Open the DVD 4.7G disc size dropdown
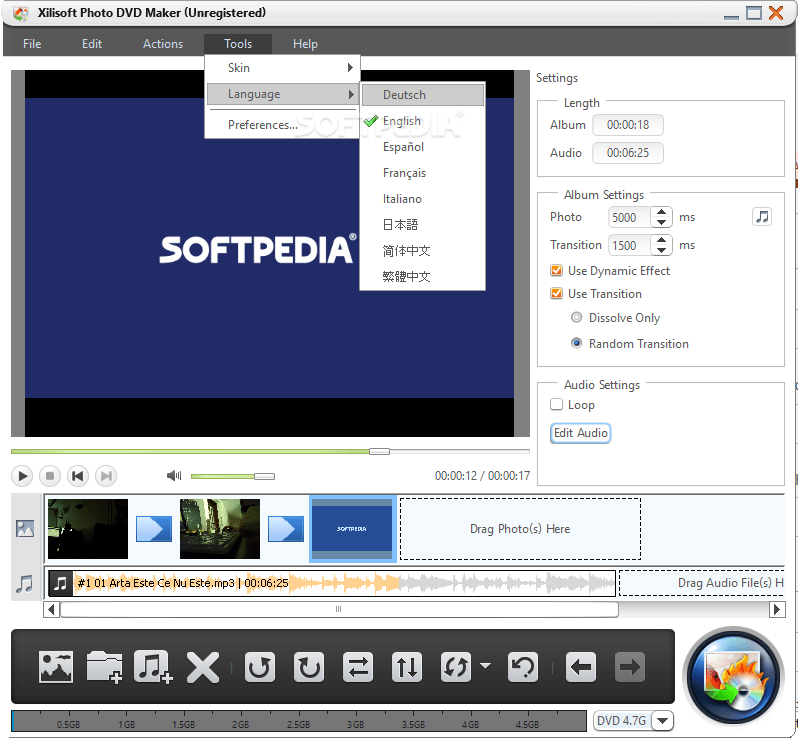 (662, 721)
